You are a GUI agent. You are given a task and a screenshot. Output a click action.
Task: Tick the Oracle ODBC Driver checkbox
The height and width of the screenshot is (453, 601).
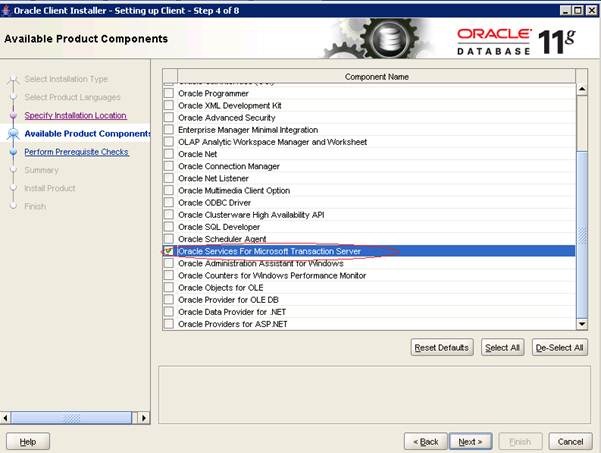click(169, 203)
